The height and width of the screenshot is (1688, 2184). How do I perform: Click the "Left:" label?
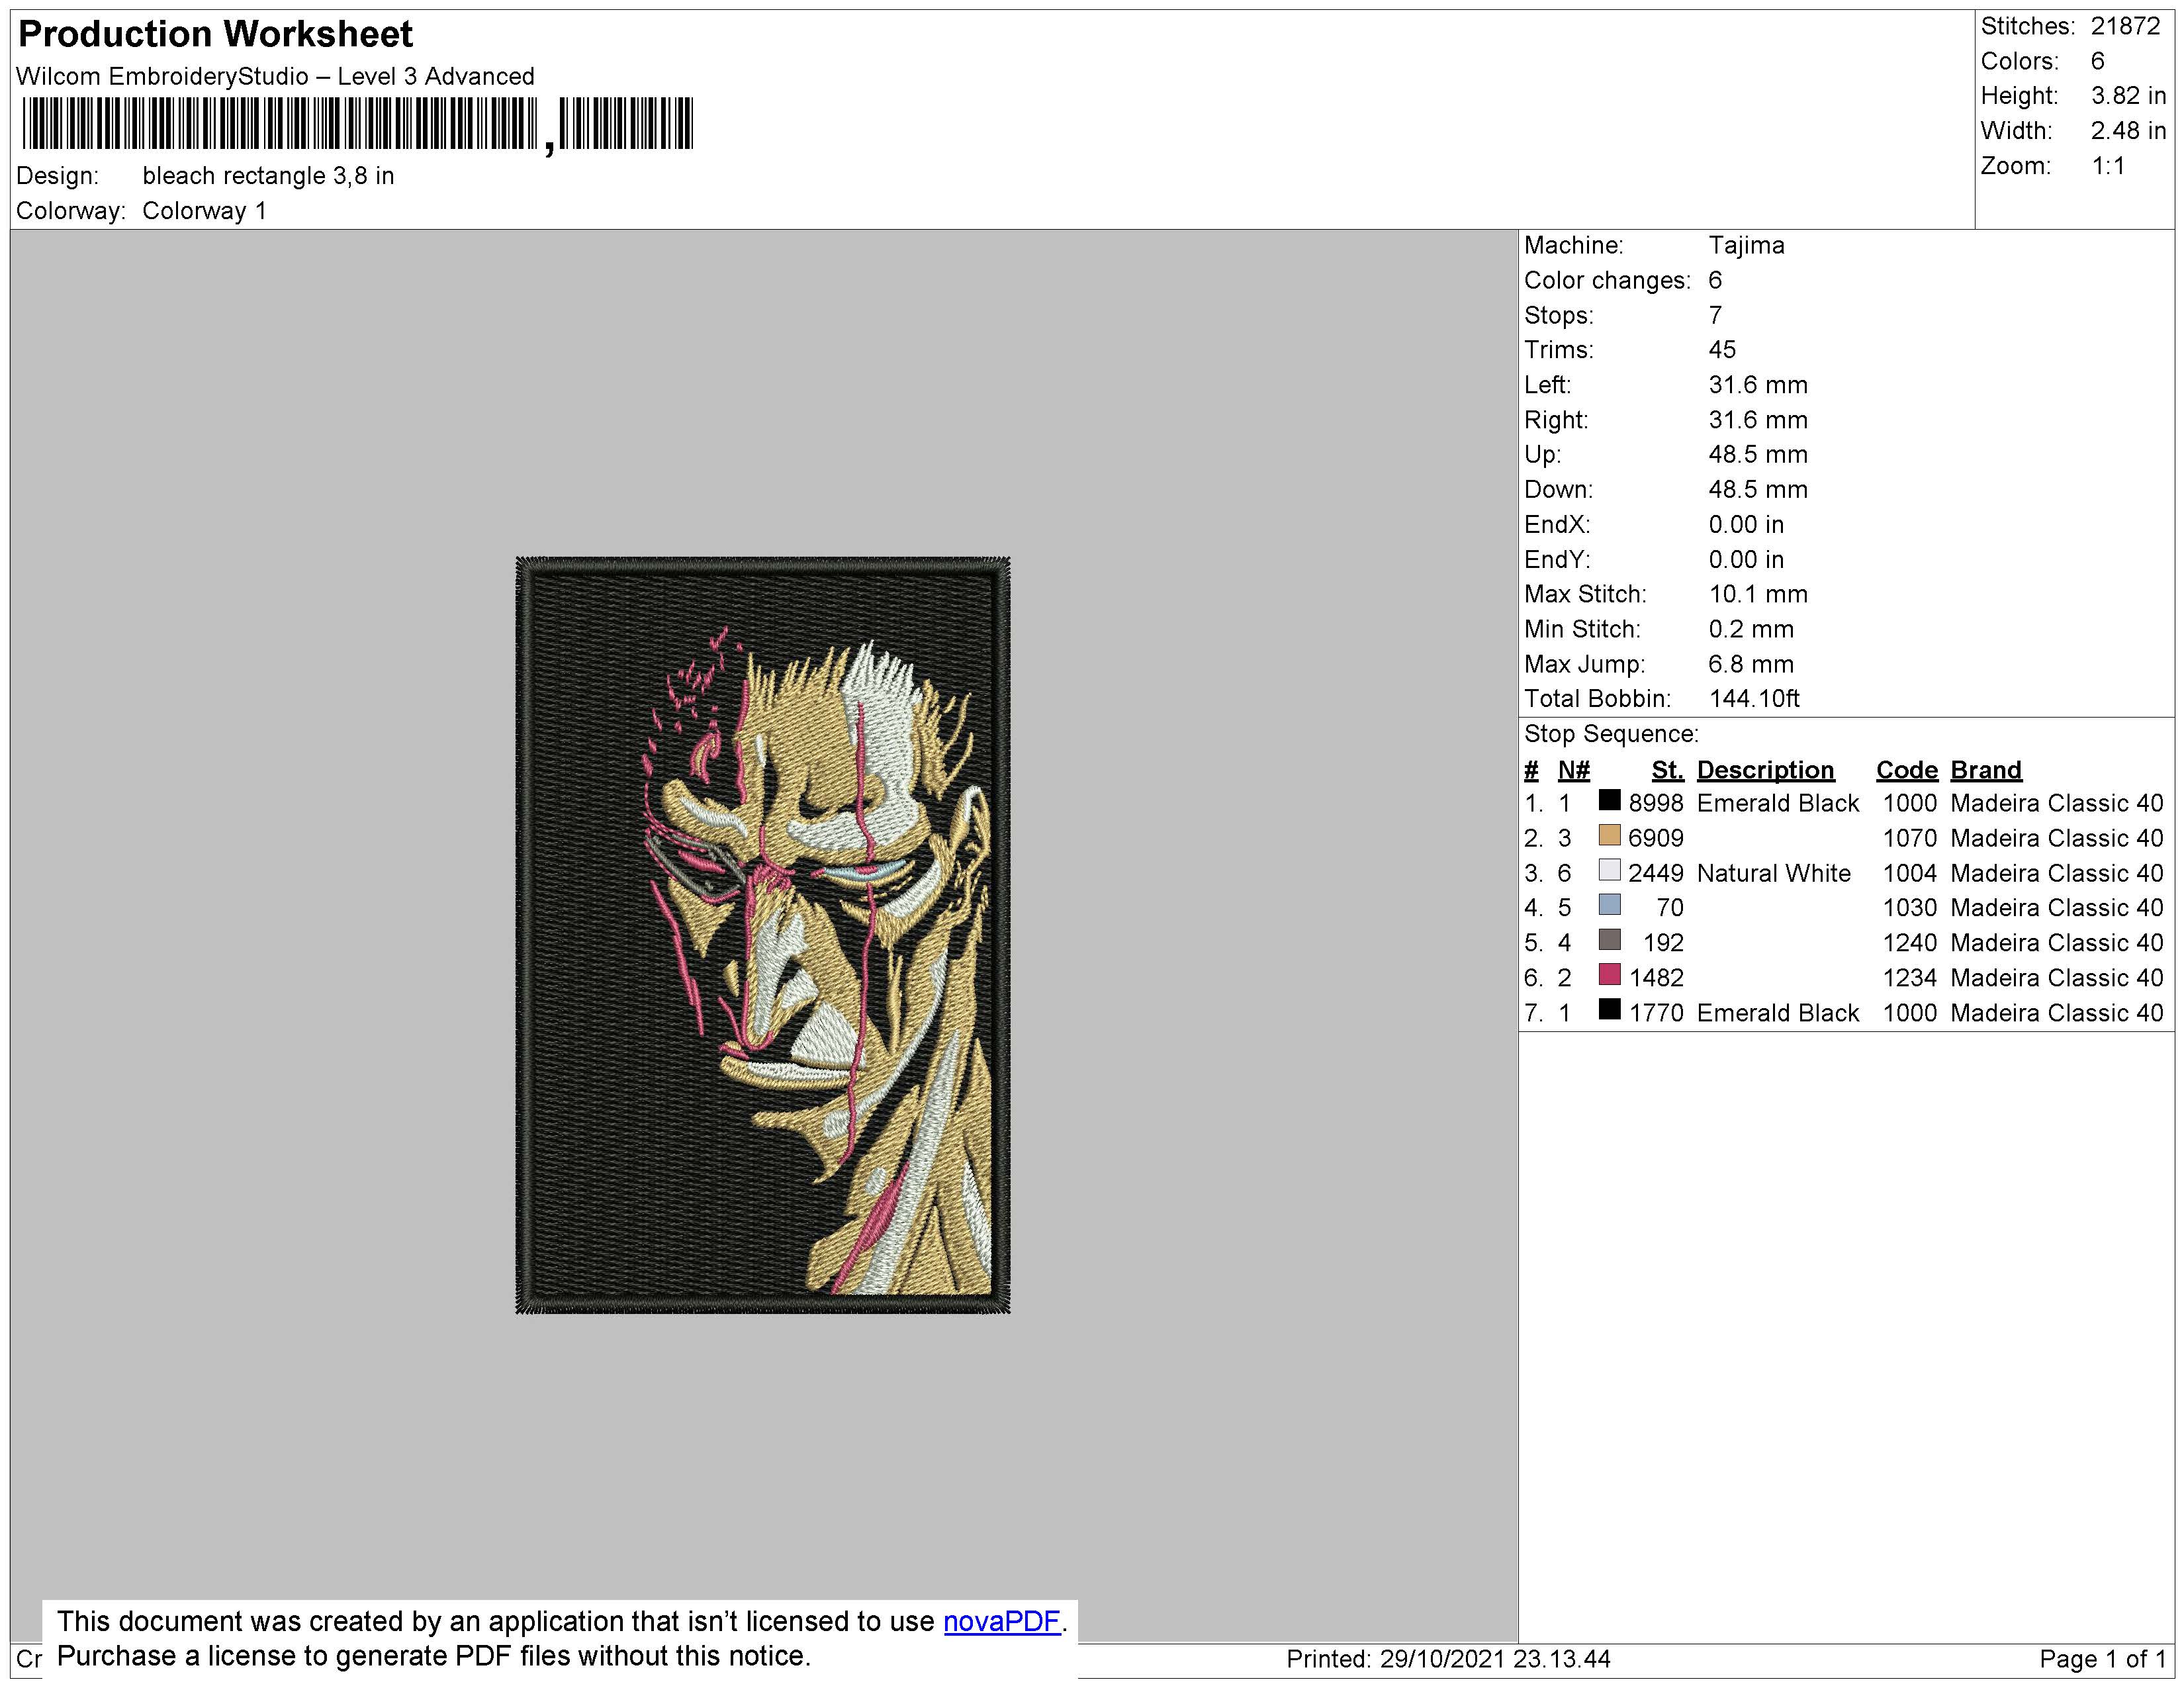click(x=1547, y=385)
